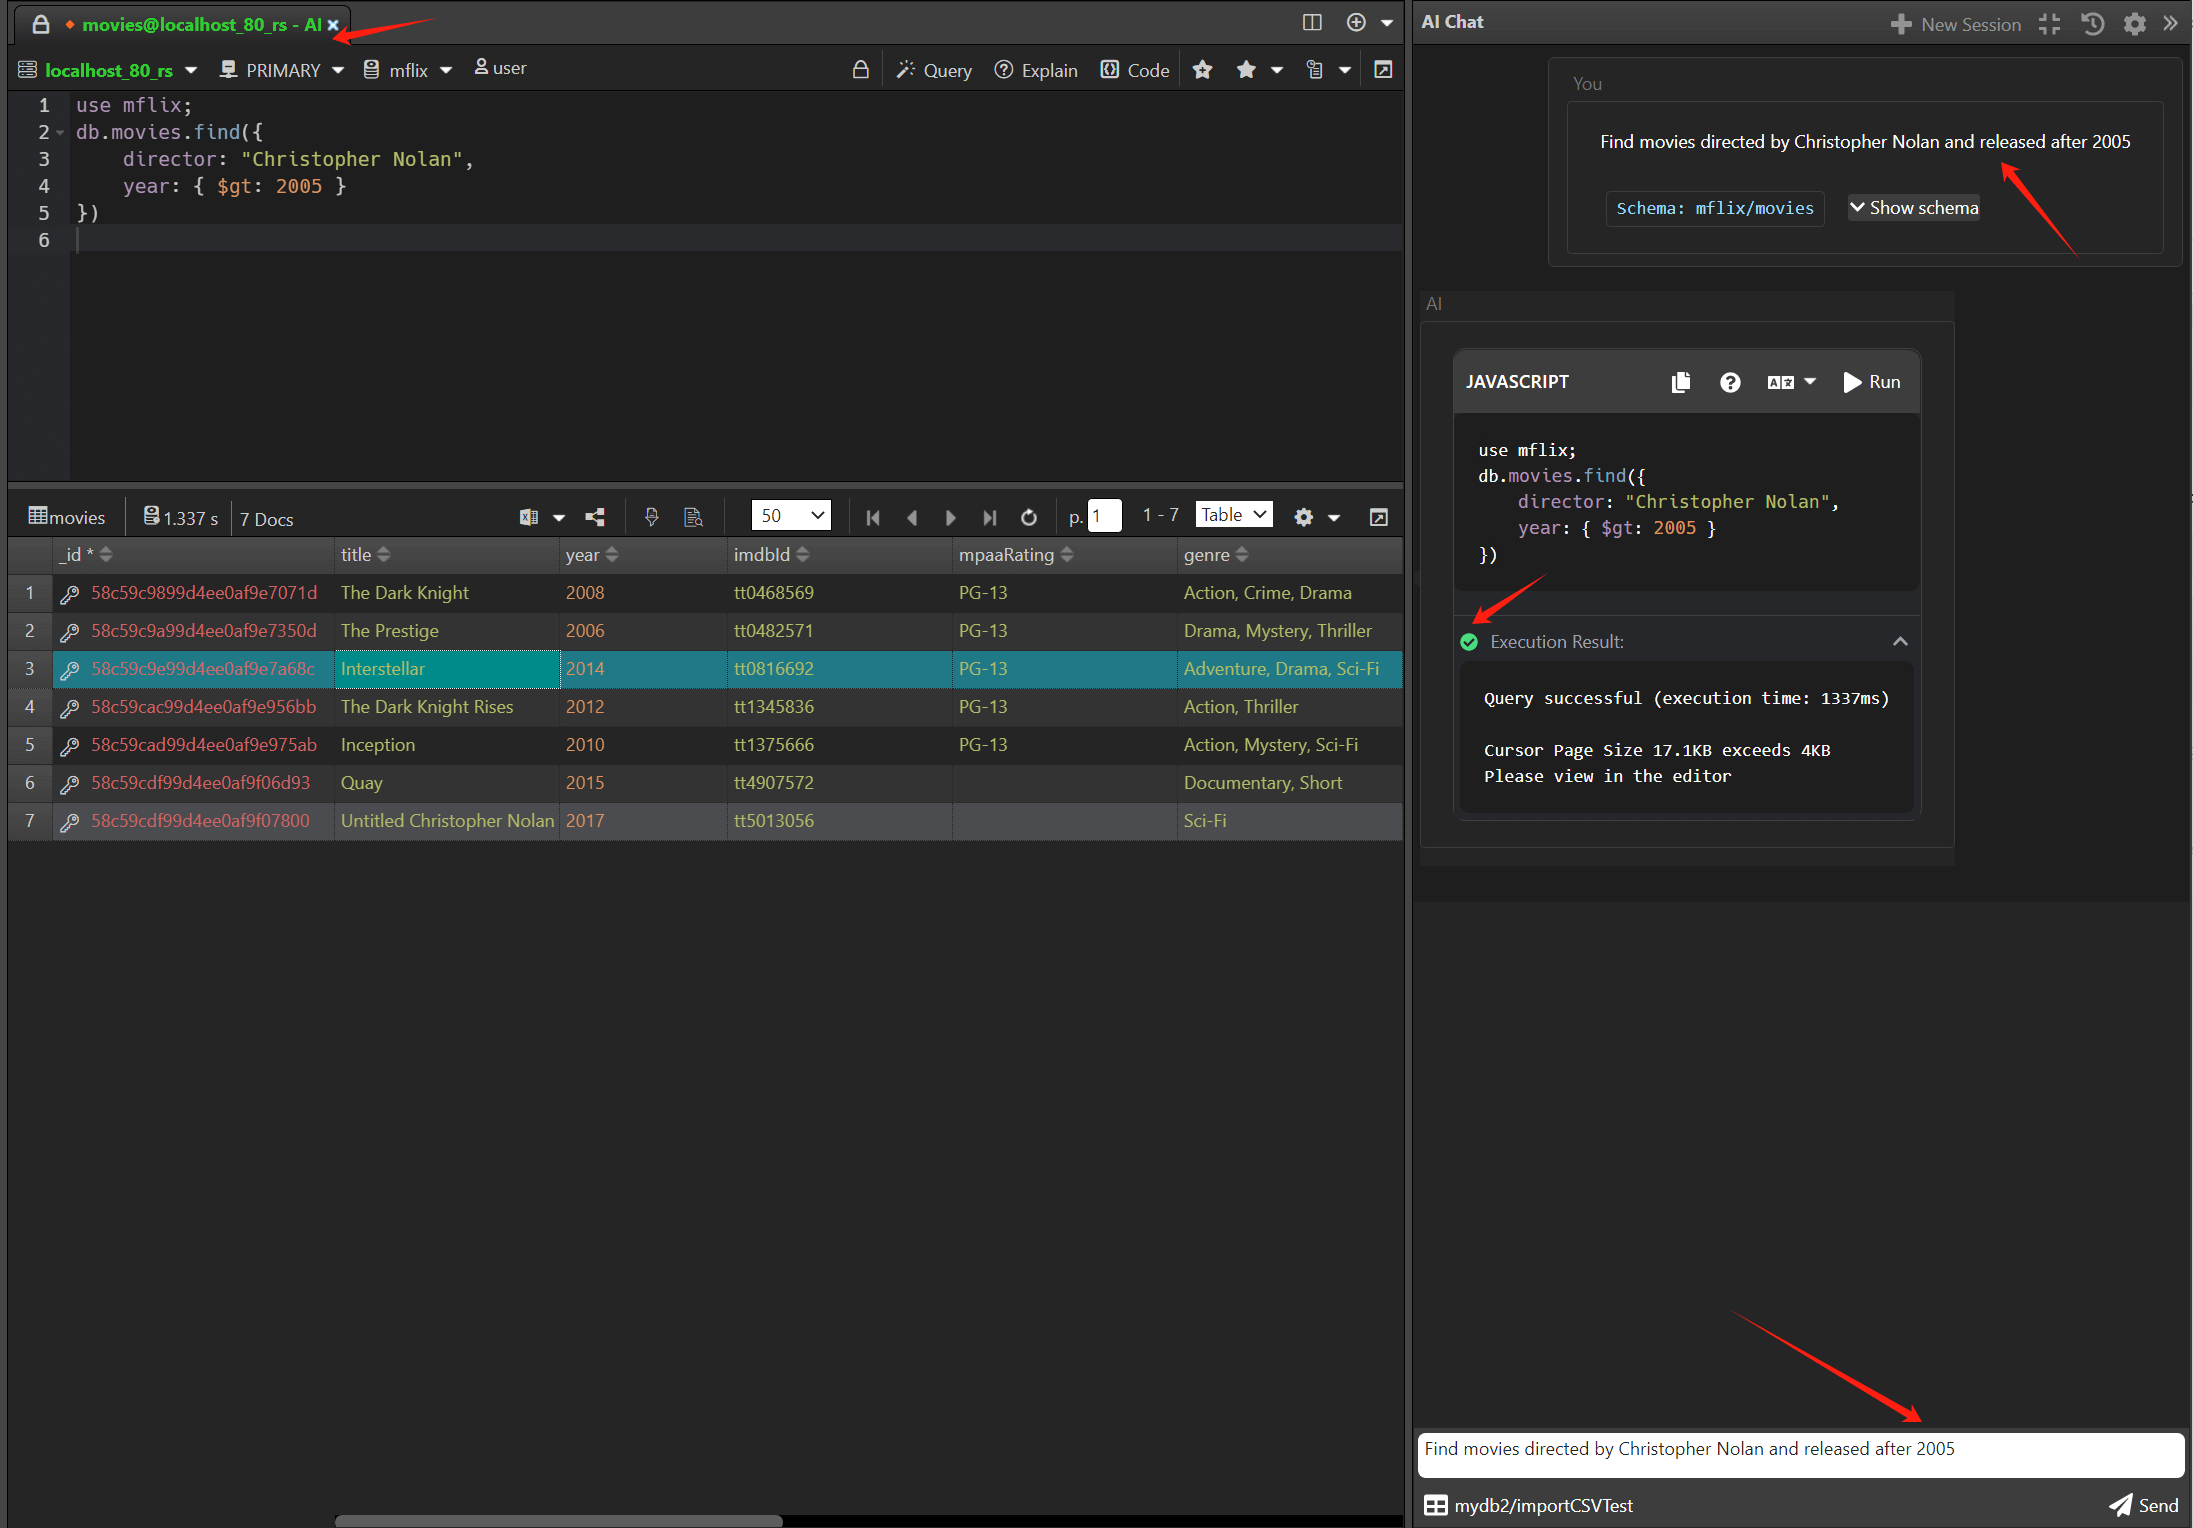Click the page number input field
Image resolution: width=2193 pixels, height=1528 pixels.
(x=1104, y=516)
